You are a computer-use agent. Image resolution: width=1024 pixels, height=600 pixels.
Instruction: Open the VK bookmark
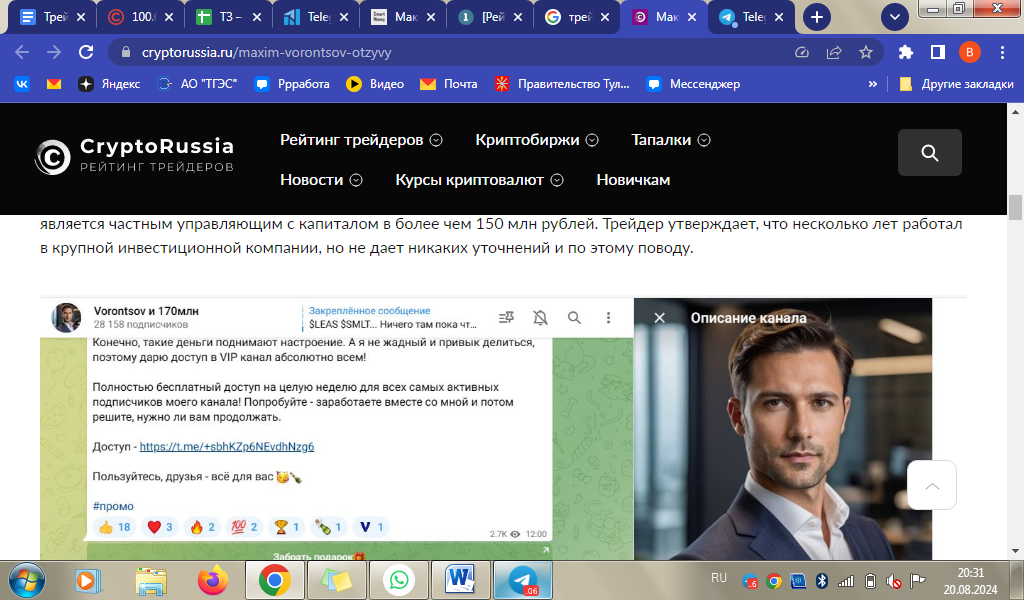pyautogui.click(x=22, y=84)
